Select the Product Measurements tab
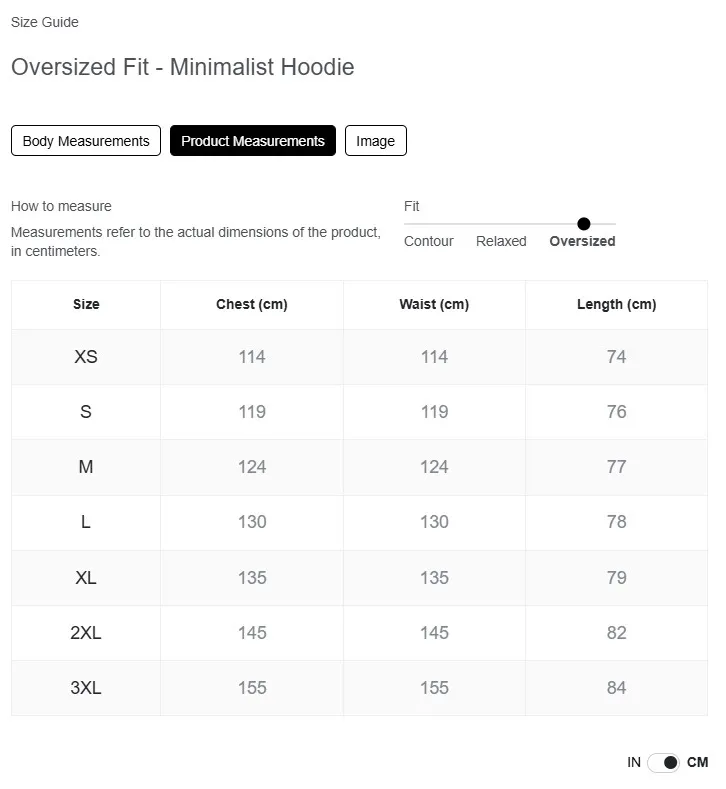726x789 pixels. tap(253, 141)
